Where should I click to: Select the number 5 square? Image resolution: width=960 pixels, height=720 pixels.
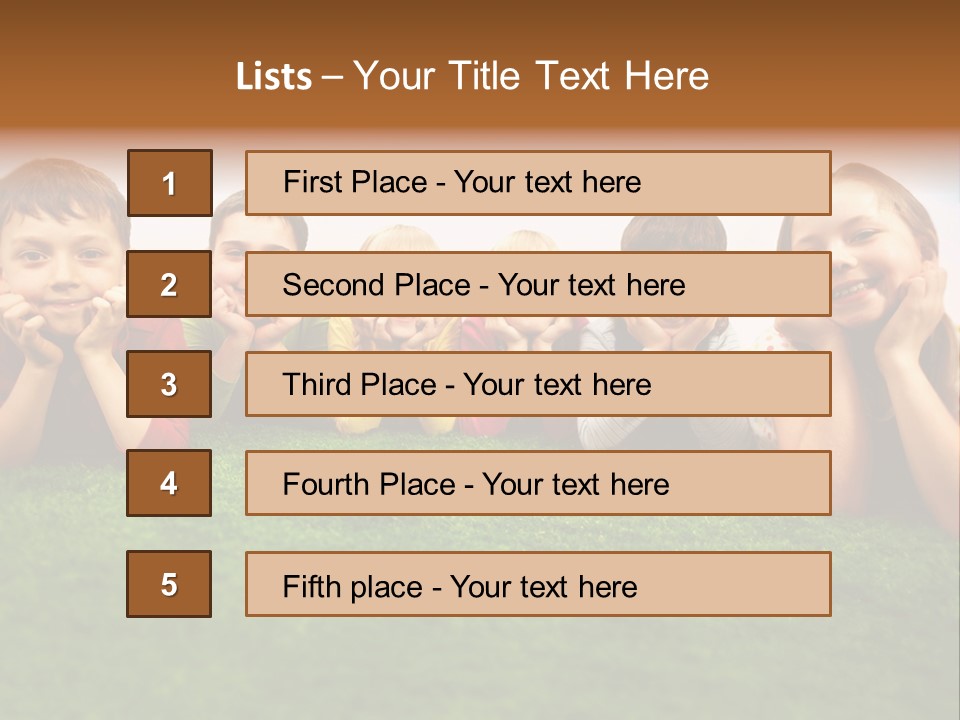[x=169, y=584]
